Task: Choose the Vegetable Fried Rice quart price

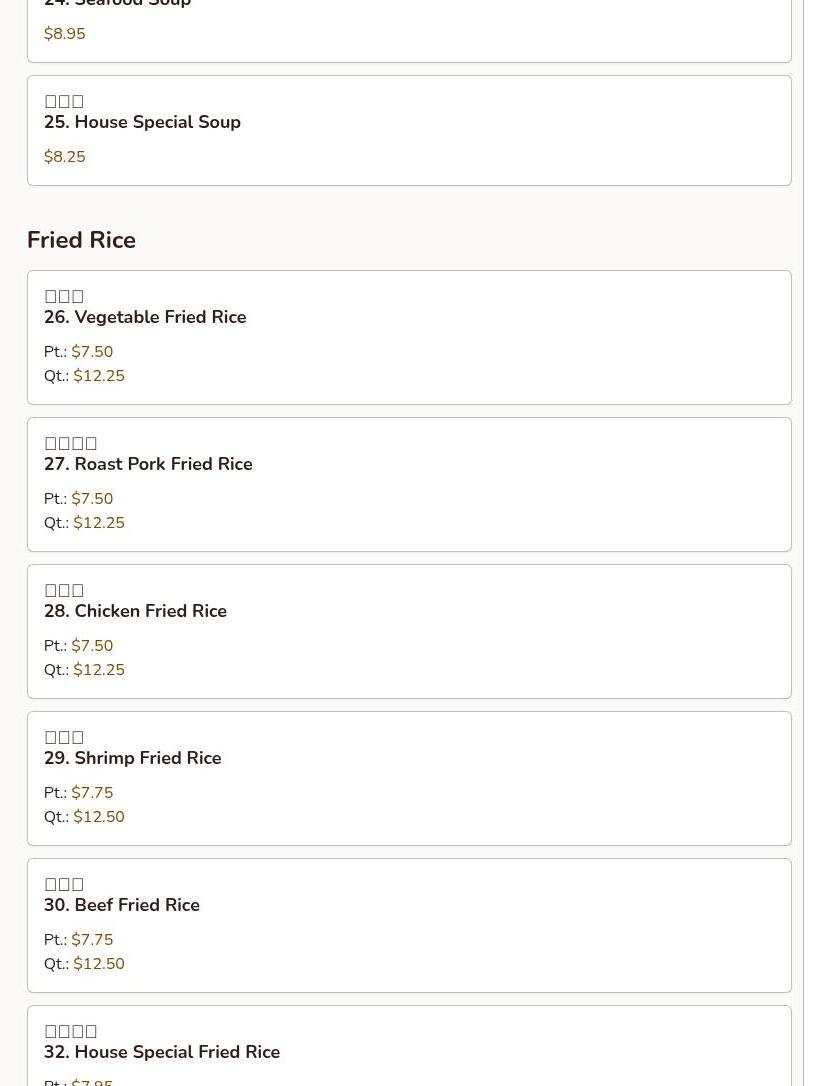Action: 99,376
